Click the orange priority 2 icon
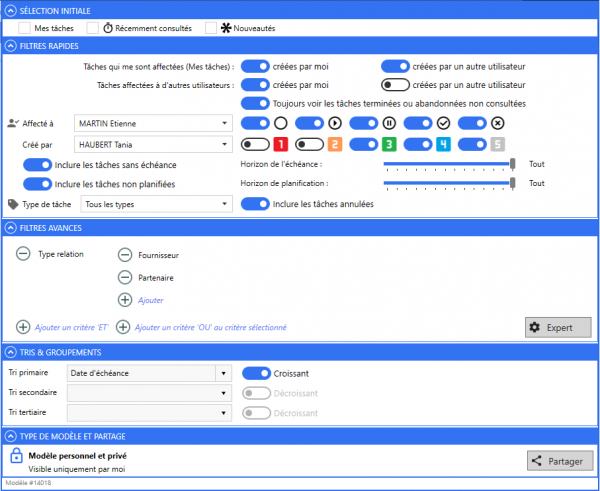This screenshot has height=491, width=600. click(x=335, y=144)
